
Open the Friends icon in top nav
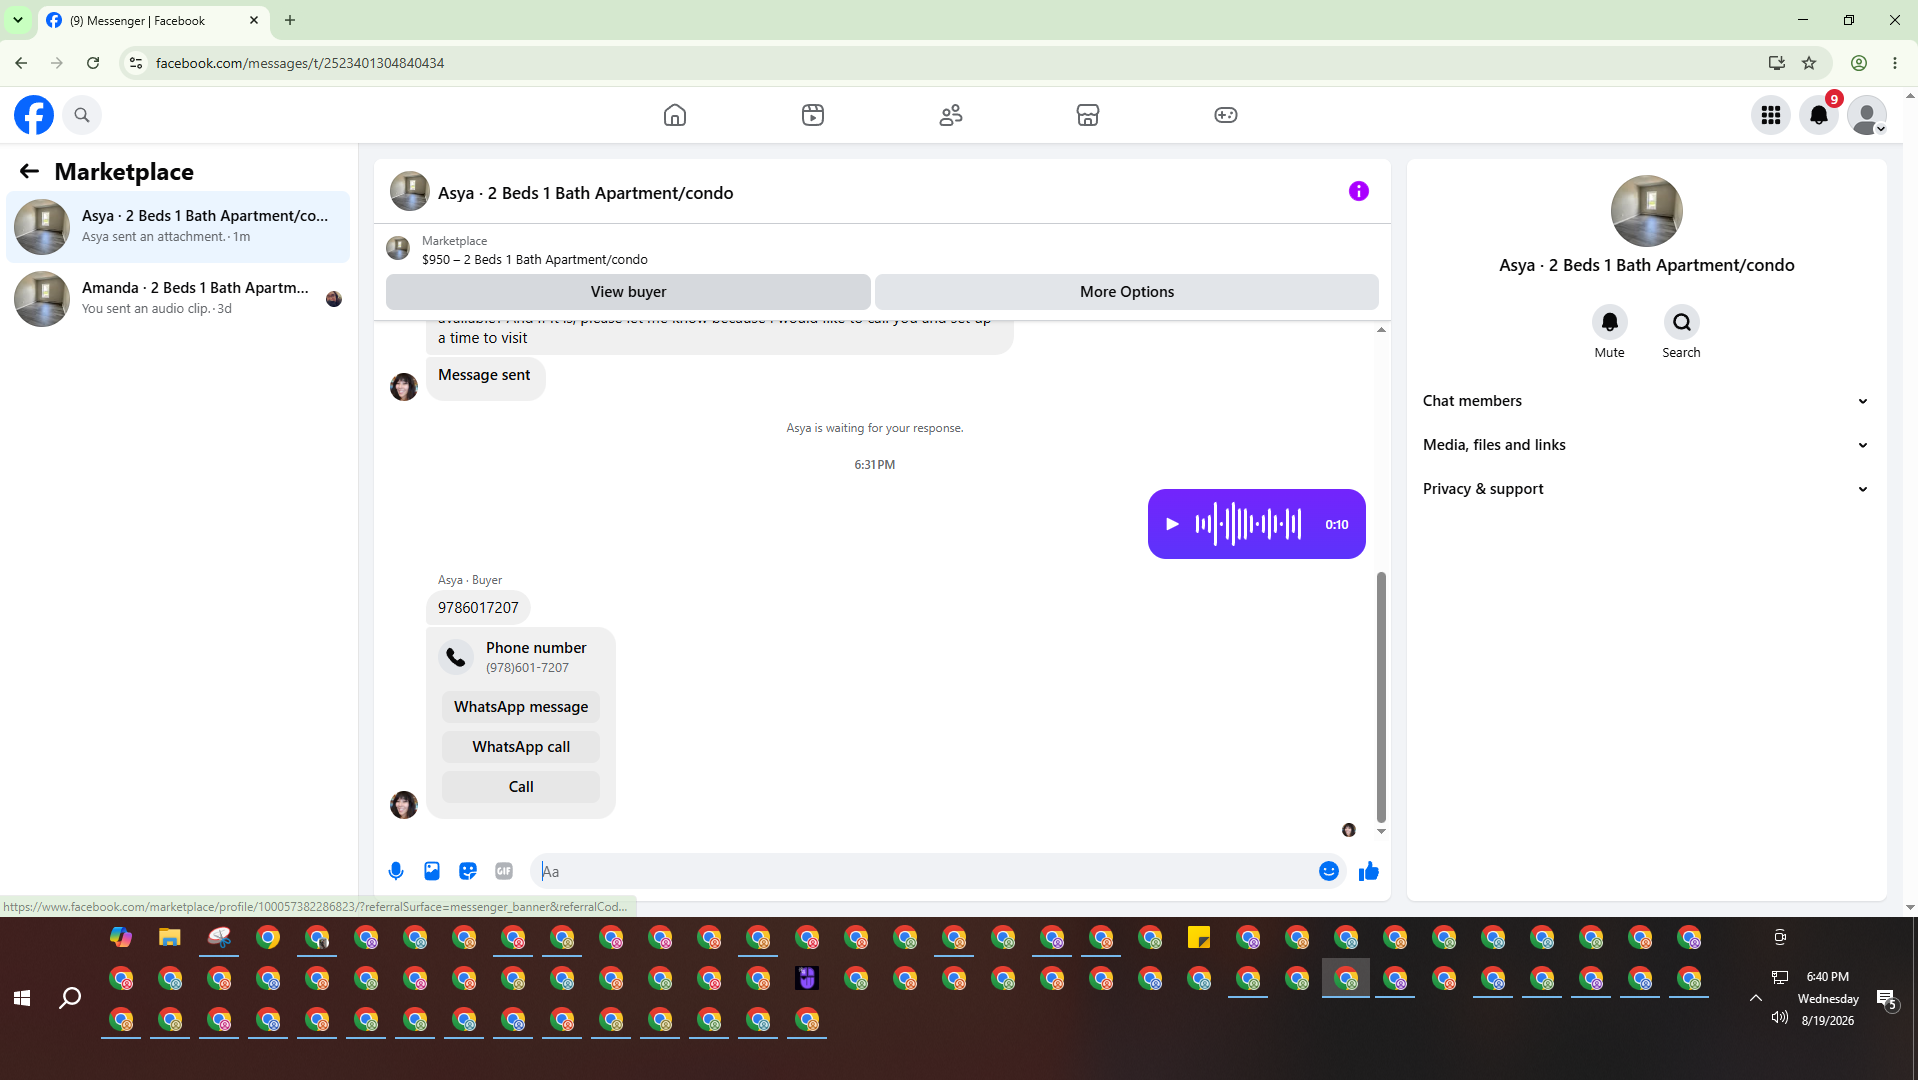pyautogui.click(x=951, y=115)
